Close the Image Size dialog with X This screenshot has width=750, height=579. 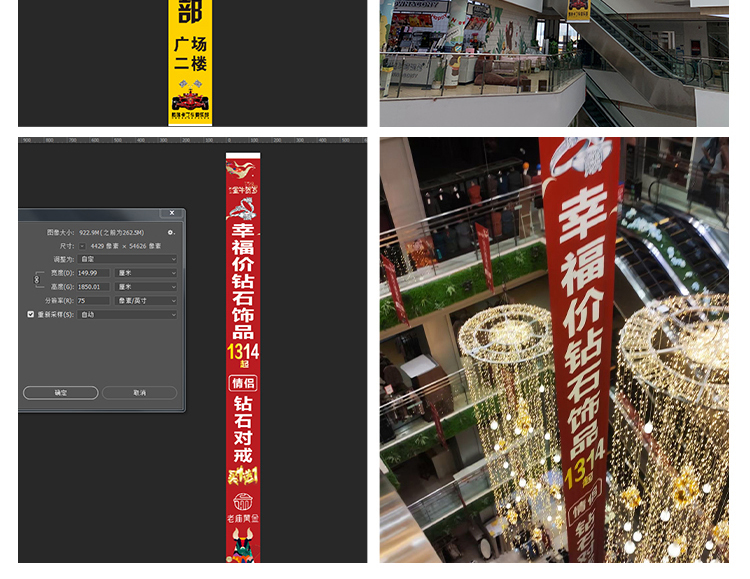[x=171, y=213]
